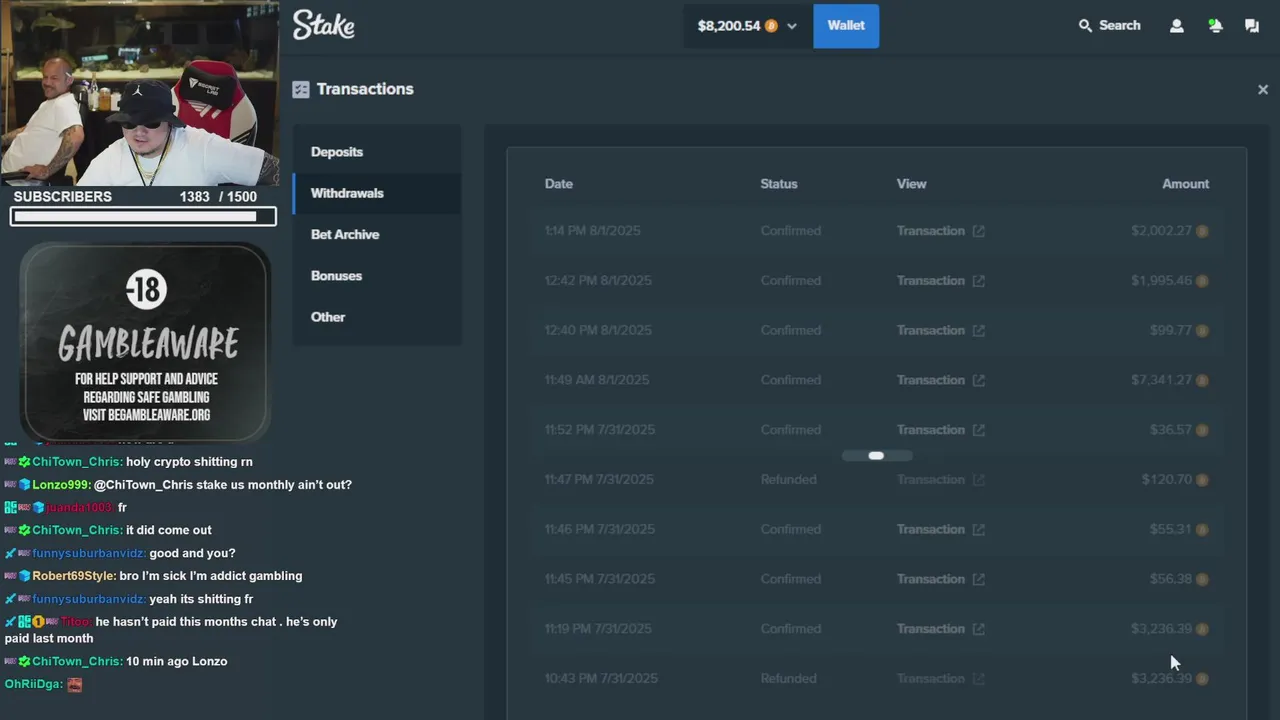
Task: Click the 10:43 PM 7/31/2025 date
Action: coord(601,679)
